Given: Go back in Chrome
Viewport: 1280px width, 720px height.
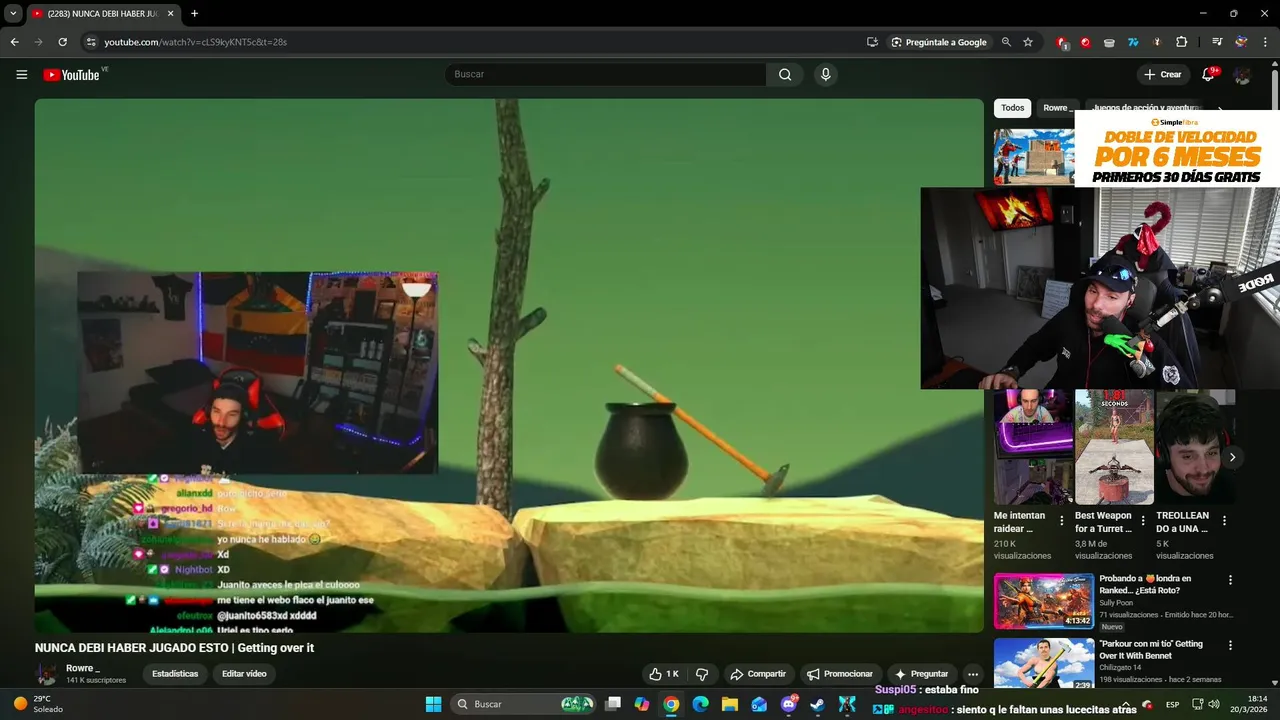Looking at the screenshot, I should (14, 42).
